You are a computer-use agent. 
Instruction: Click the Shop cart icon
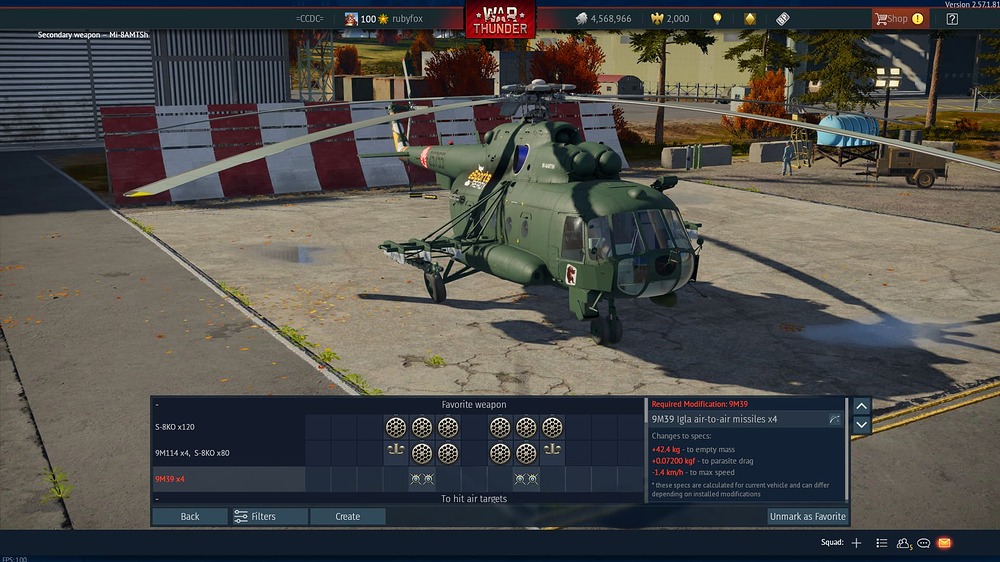tap(881, 18)
